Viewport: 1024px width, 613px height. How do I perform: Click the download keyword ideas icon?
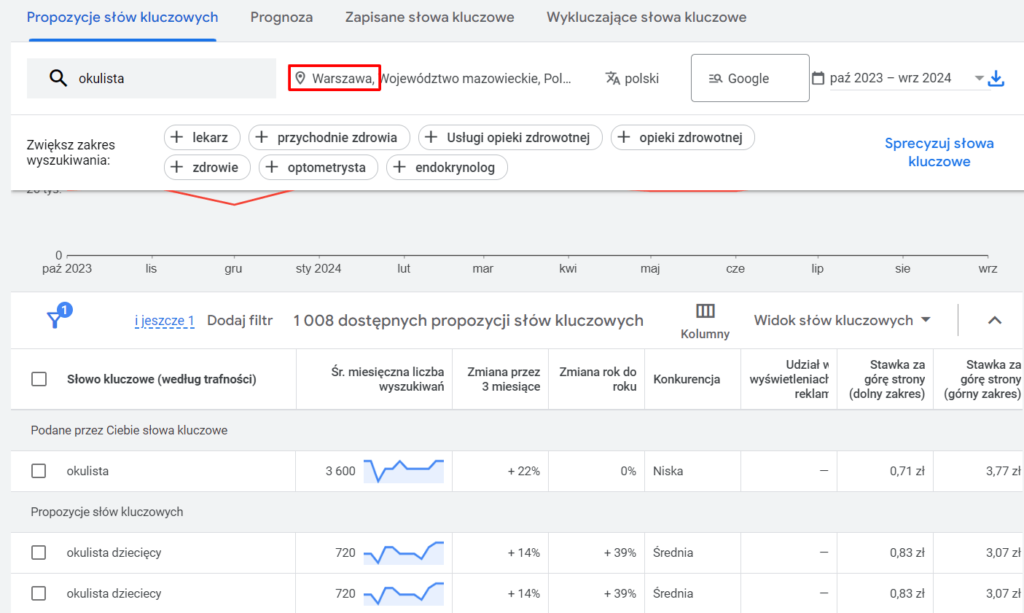click(x=996, y=78)
